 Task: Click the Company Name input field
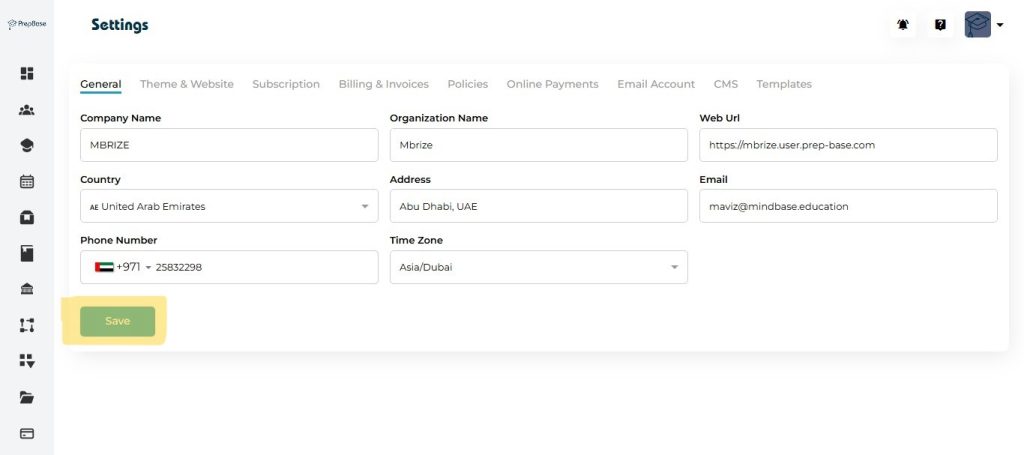point(228,145)
